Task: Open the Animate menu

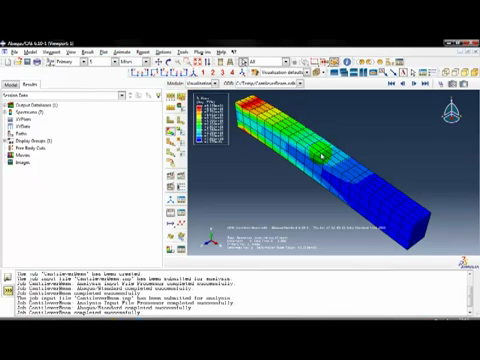Action: click(122, 52)
